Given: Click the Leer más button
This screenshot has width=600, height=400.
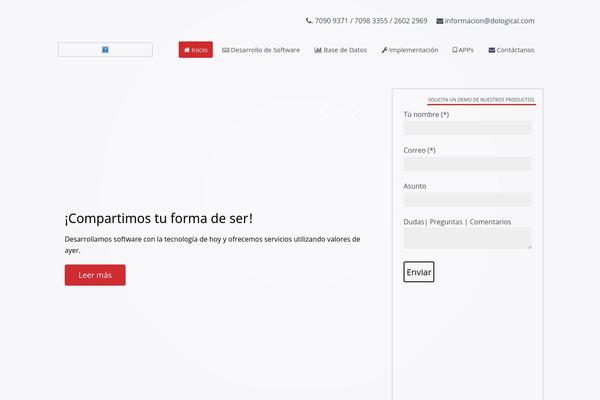Looking at the screenshot, I should coord(95,275).
